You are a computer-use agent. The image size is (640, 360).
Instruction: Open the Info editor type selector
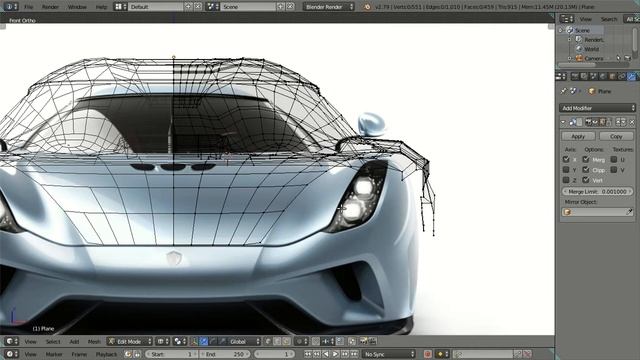pyautogui.click(x=11, y=7)
